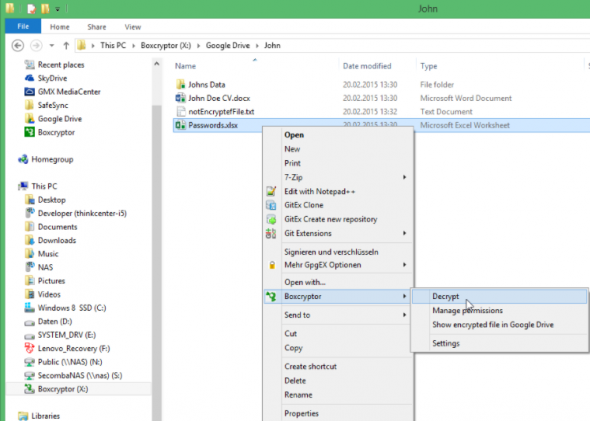Viewport: 590px width, 421px height.
Task: Select the notEncryptefFile.txt file icon
Action: (x=181, y=111)
